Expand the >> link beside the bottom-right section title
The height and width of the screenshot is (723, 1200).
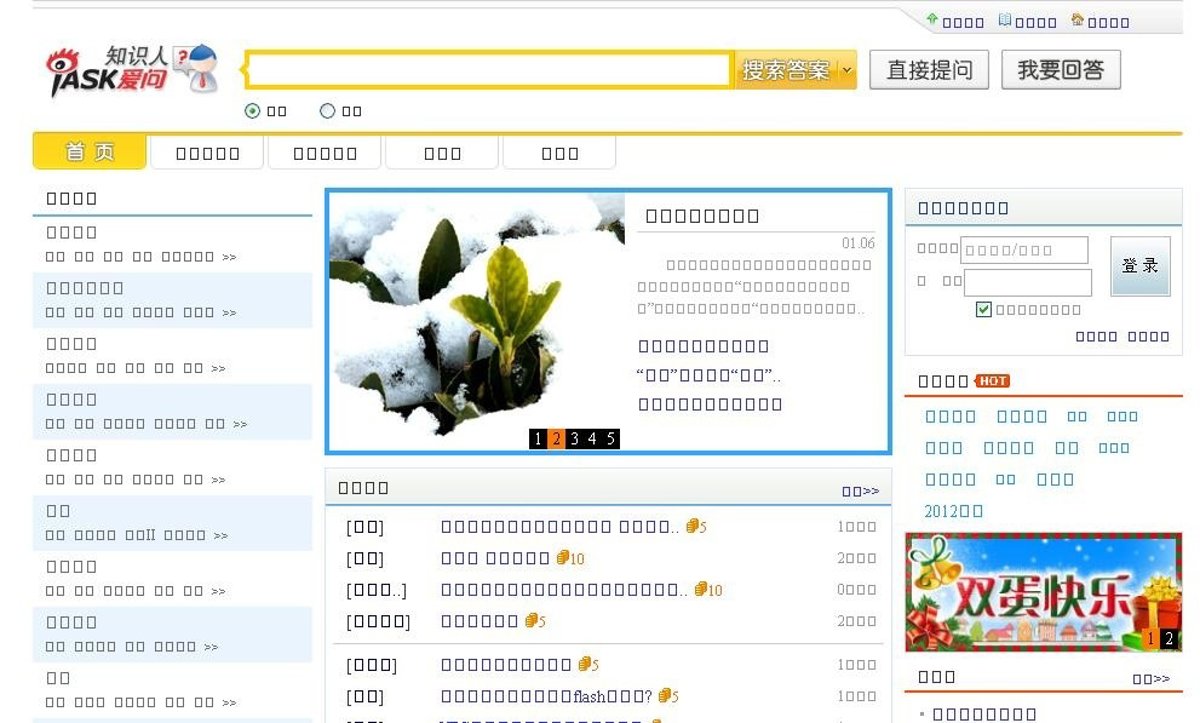[x=1151, y=679]
